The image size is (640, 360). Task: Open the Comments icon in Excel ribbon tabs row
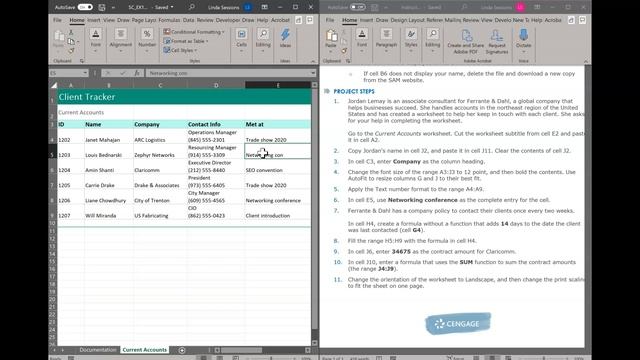pos(310,20)
